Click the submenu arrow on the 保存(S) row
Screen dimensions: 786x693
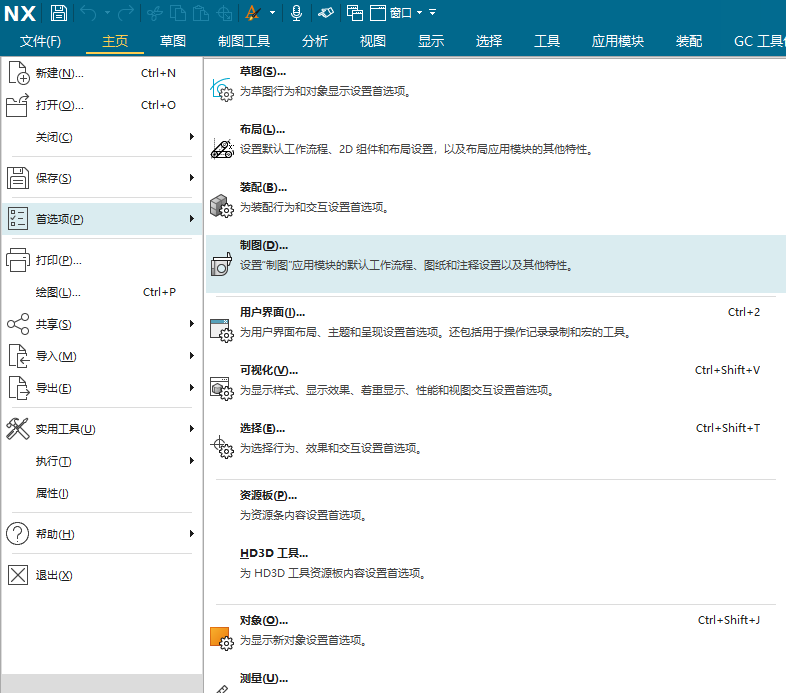pos(191,178)
